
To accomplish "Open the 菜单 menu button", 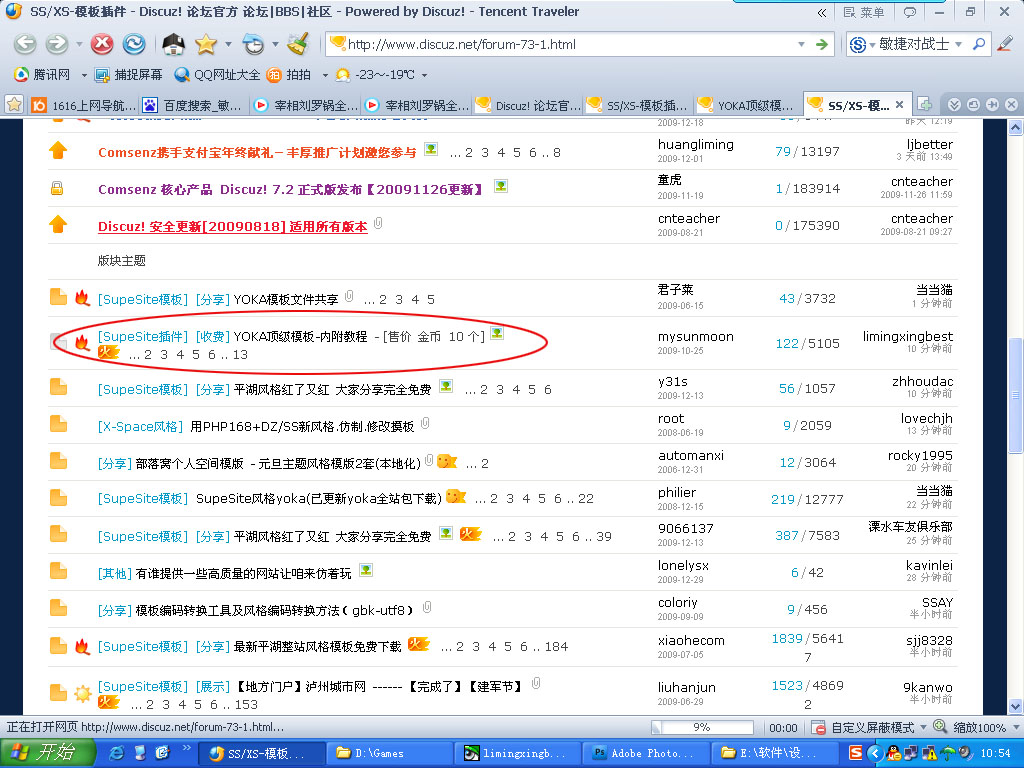I will pos(863,12).
